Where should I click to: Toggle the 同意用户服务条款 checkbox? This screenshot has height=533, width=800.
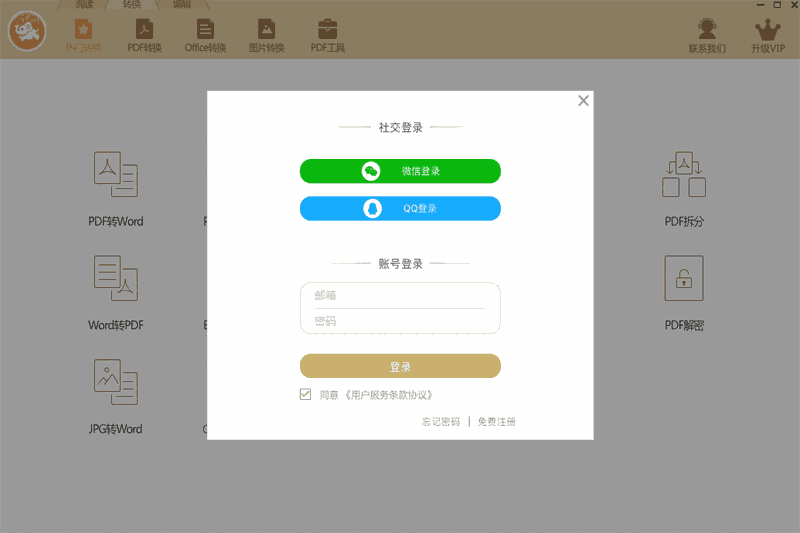click(306, 395)
